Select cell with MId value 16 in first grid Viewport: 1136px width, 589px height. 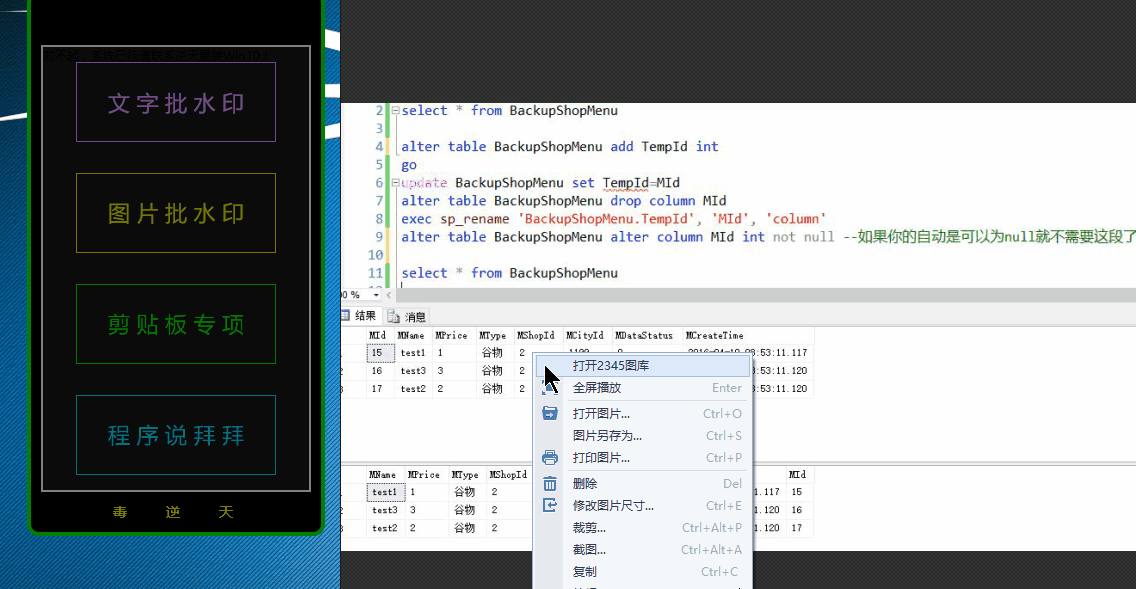380,371
